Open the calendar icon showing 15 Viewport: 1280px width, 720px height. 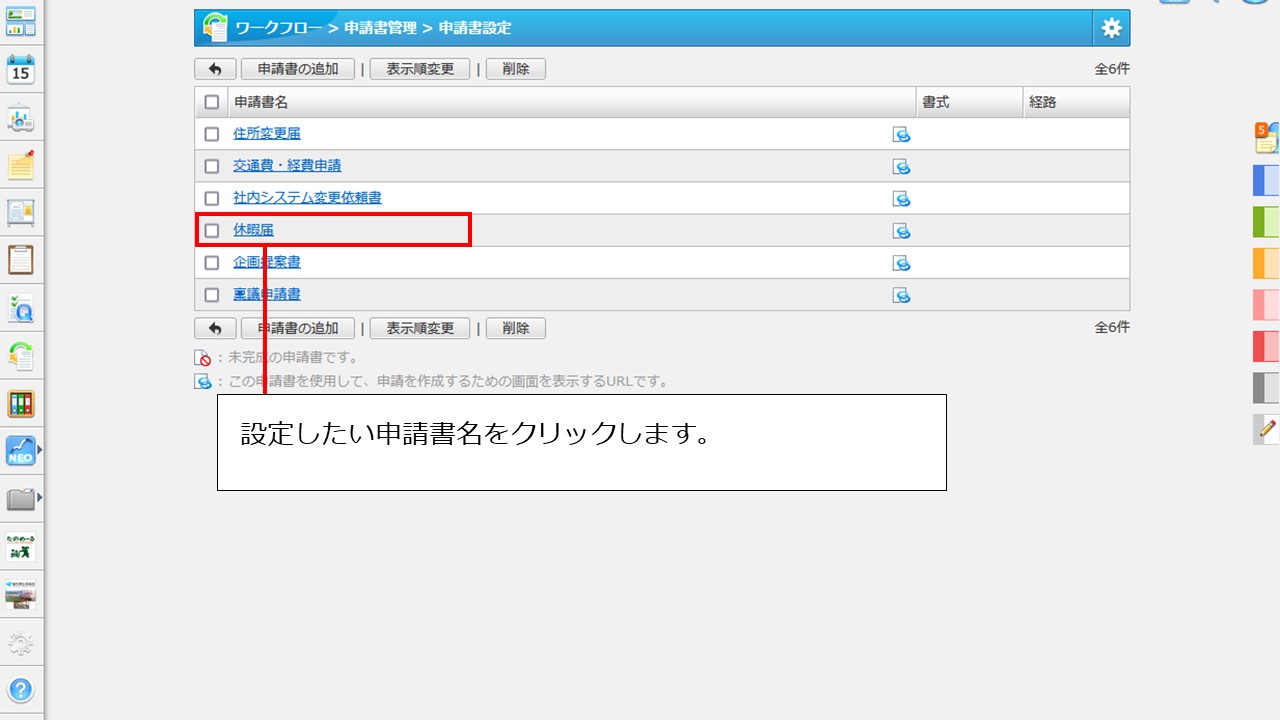click(x=21, y=69)
